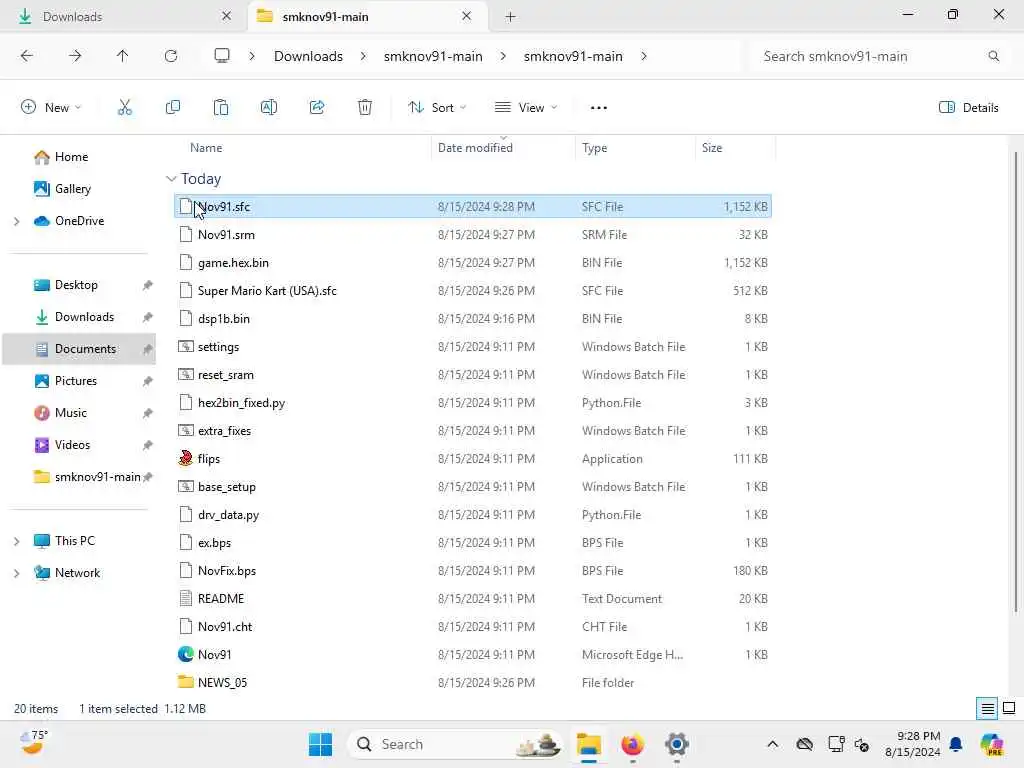Expand the This PC tree node
Image resolution: width=1024 pixels, height=768 pixels.
pyautogui.click(x=16, y=541)
